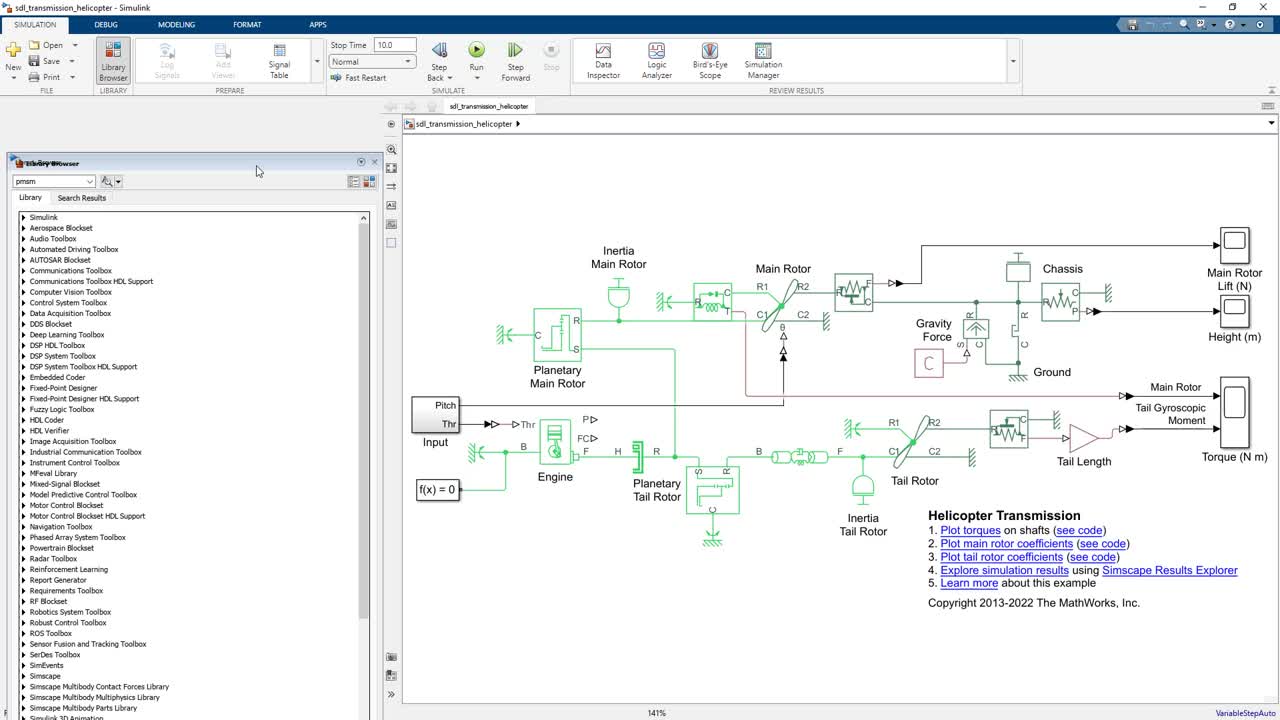Toggle sample time arrows icon in palette
This screenshot has width=1280, height=720.
click(391, 187)
